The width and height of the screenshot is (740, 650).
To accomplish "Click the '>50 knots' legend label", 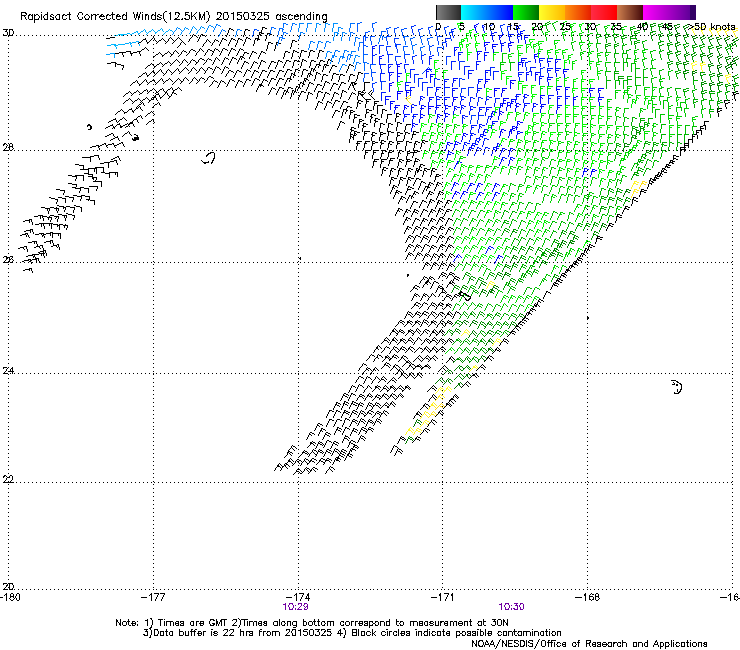I will click(712, 27).
